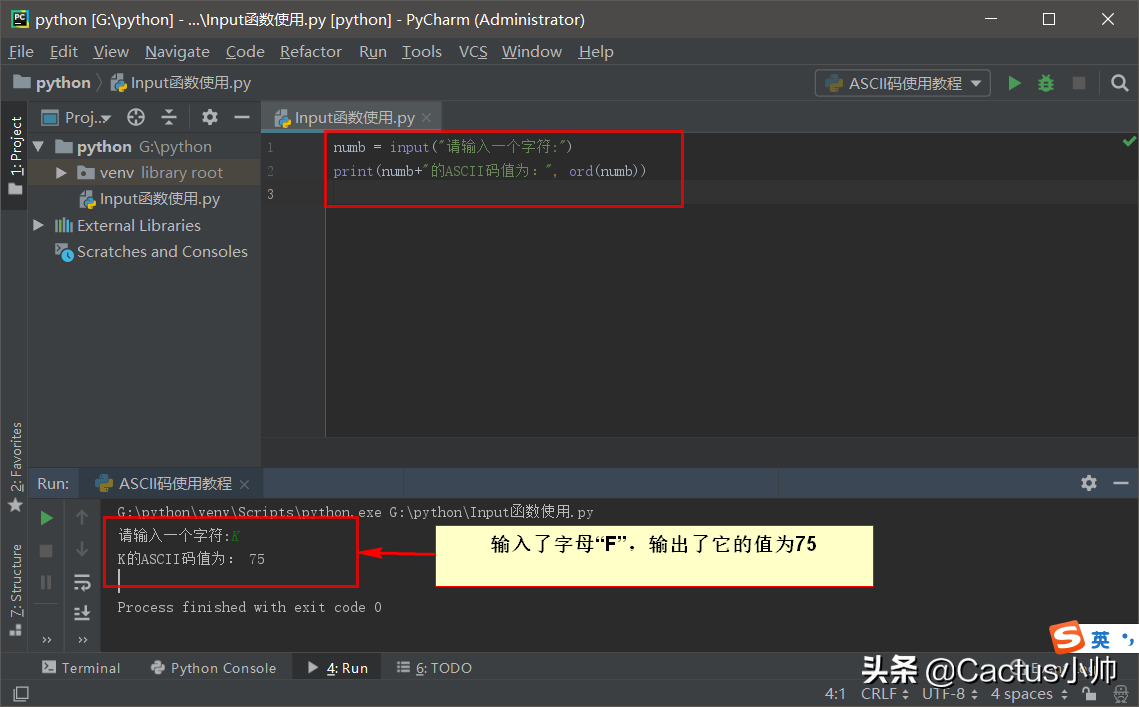
Task: Open the Terminal tool window
Action: pyautogui.click(x=80, y=668)
